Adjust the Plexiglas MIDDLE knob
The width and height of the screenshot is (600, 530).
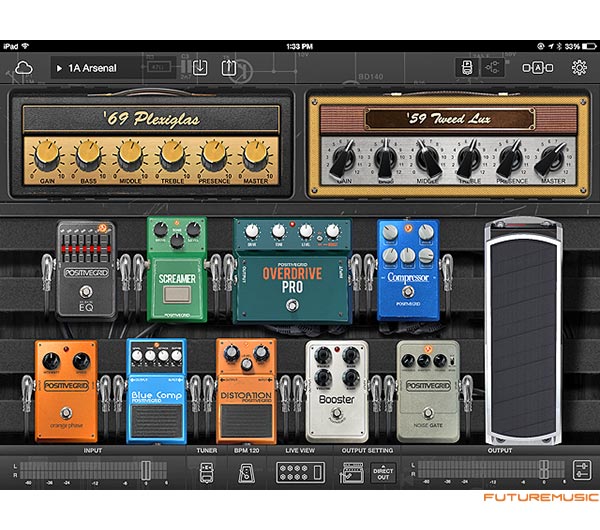click(x=130, y=155)
